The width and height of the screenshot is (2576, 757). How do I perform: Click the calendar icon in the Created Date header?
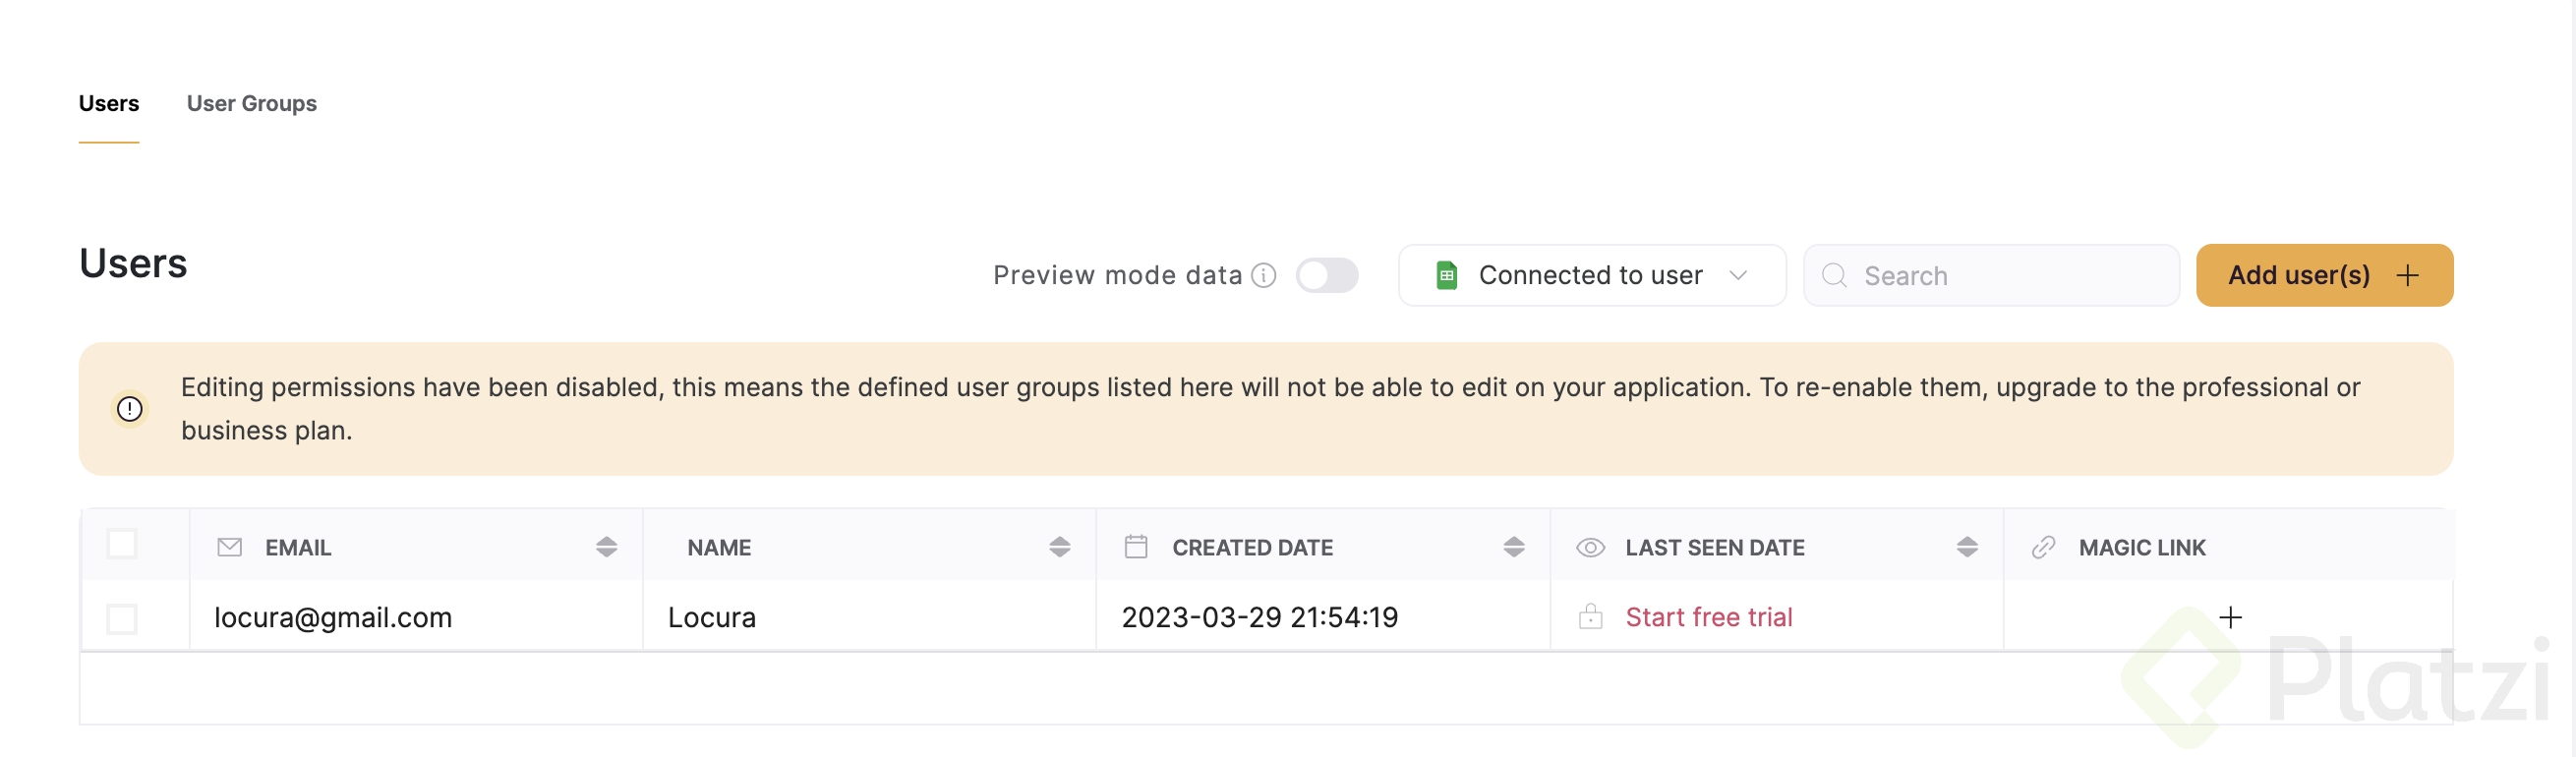click(x=1136, y=547)
